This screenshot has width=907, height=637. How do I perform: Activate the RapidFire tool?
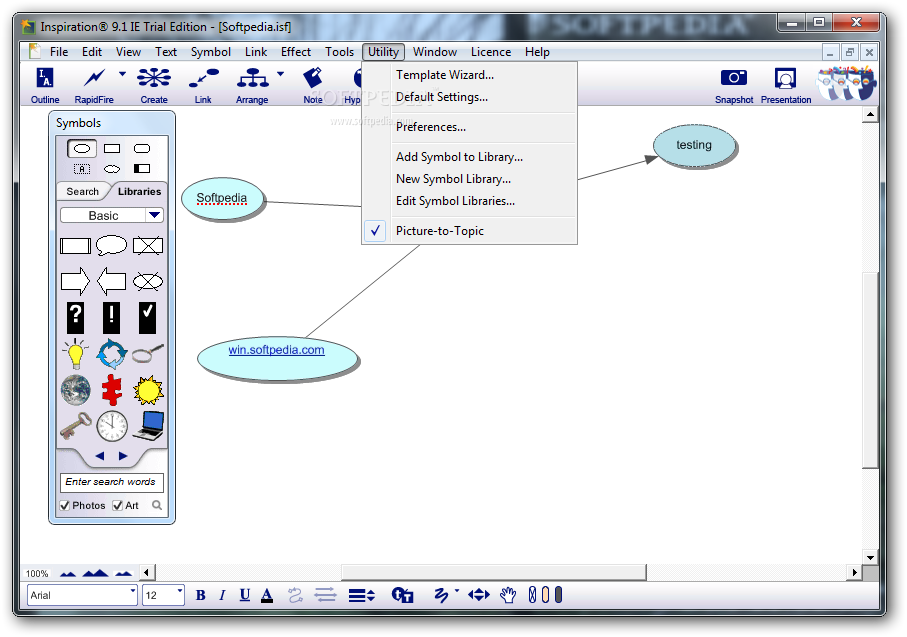pos(94,86)
